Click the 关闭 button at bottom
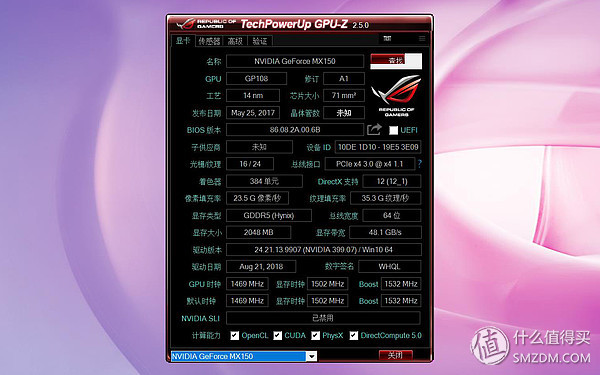 pyautogui.click(x=396, y=355)
